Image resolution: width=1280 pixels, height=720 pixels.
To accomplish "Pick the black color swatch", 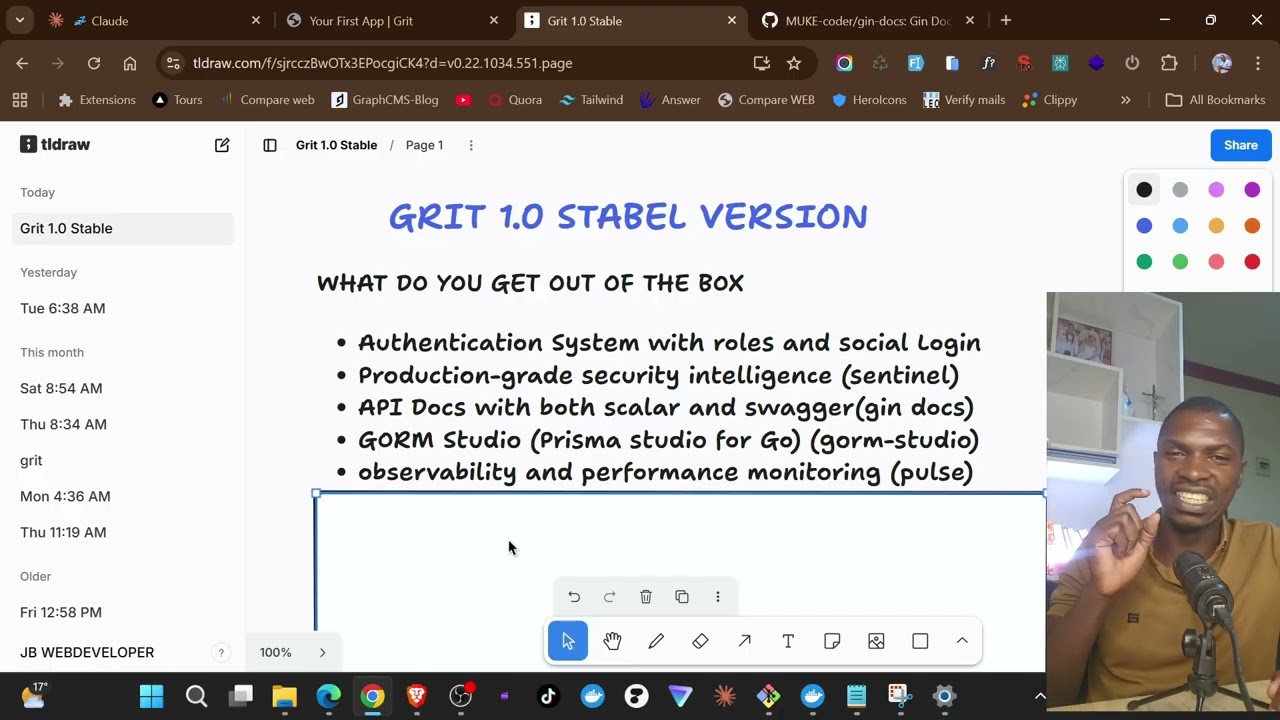I will [1144, 190].
